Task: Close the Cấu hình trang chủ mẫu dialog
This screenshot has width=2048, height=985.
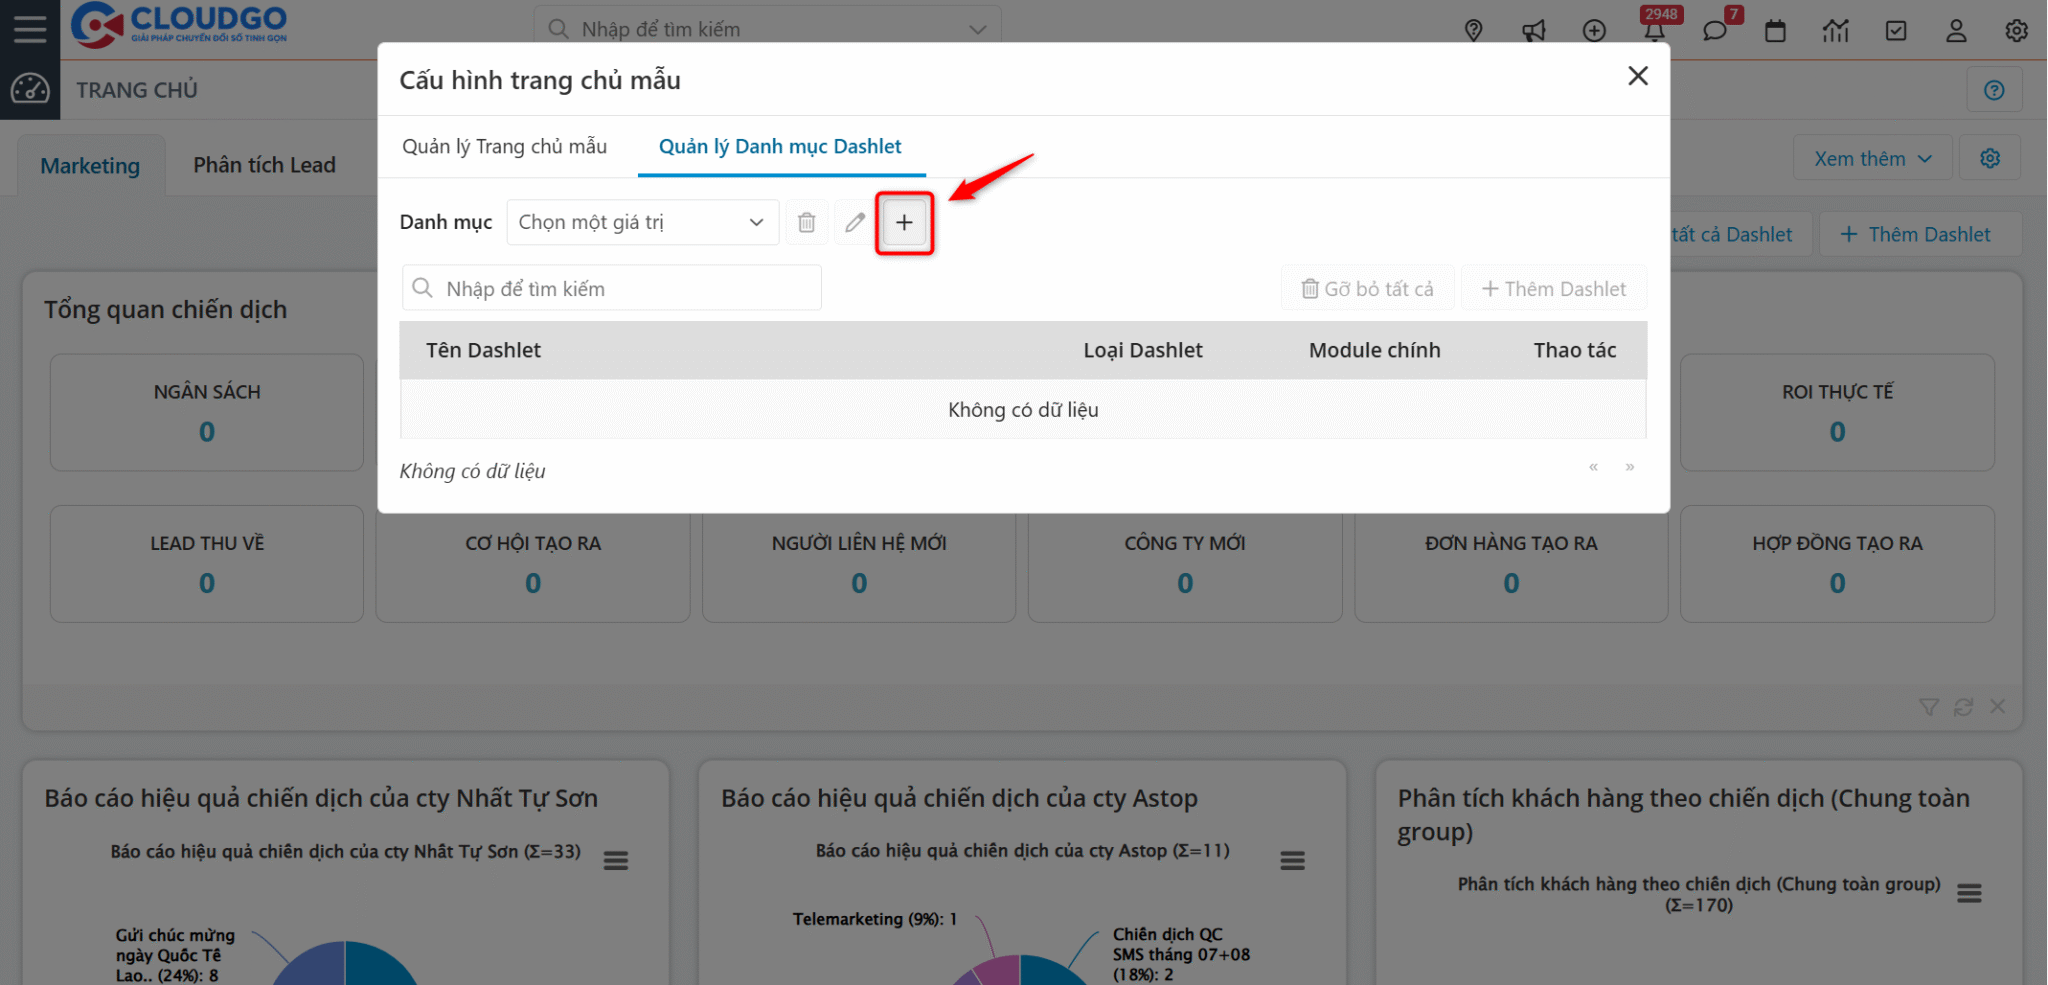Action: coord(1637,76)
